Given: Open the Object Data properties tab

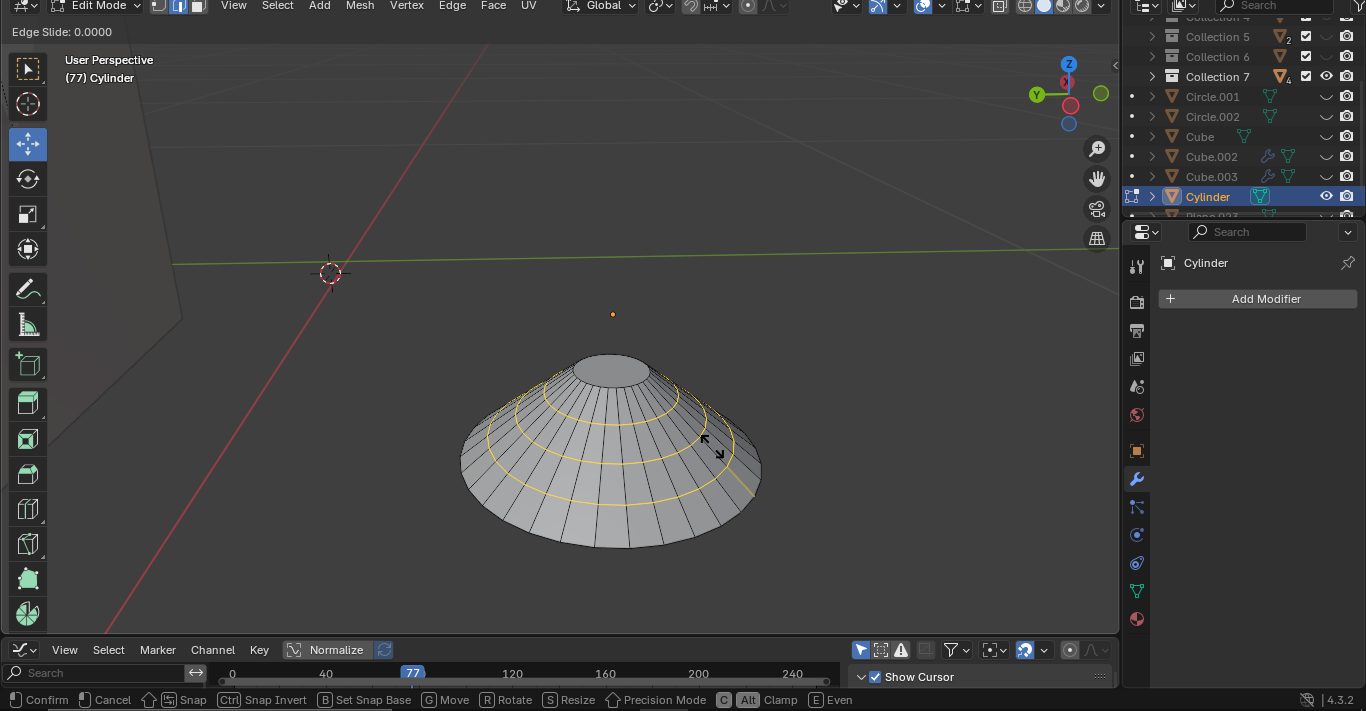Looking at the screenshot, I should [1137, 591].
